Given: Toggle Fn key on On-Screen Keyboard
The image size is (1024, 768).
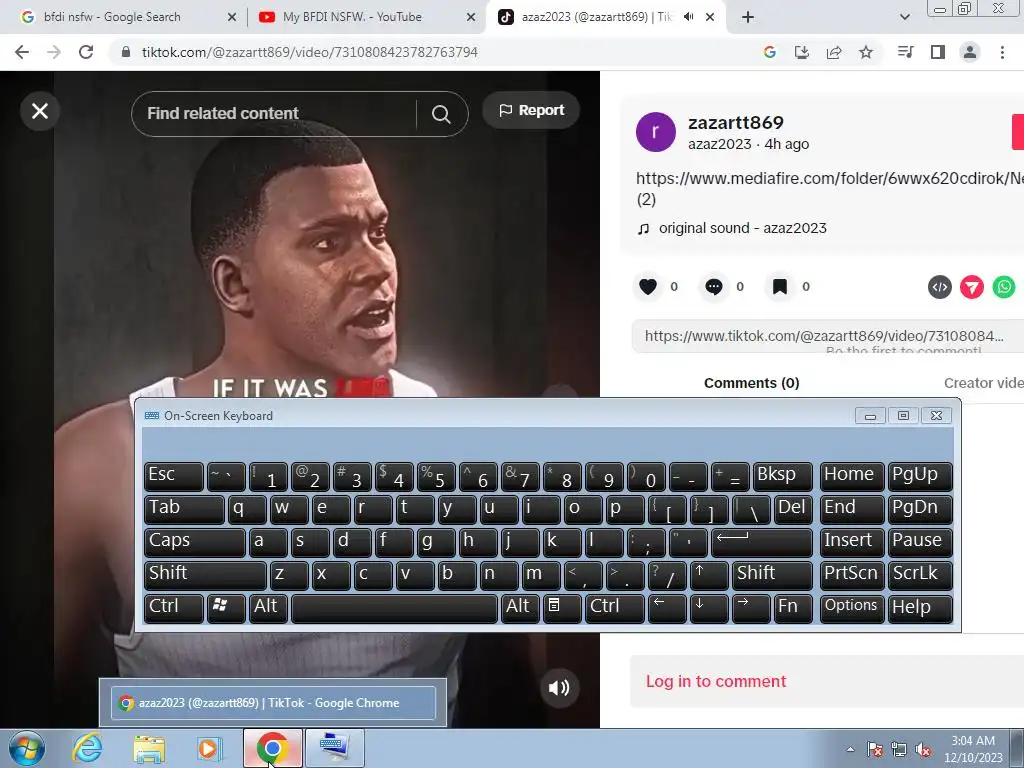Looking at the screenshot, I should tap(793, 608).
